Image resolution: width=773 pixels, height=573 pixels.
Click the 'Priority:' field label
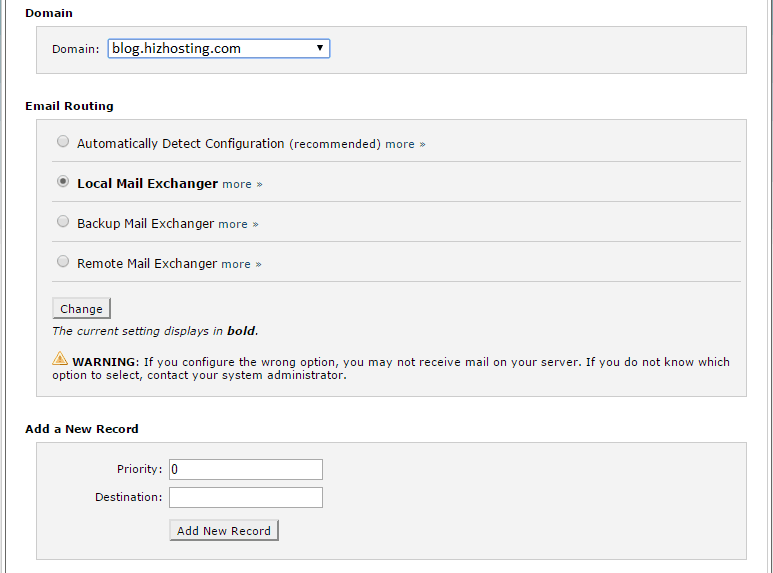click(x=139, y=469)
